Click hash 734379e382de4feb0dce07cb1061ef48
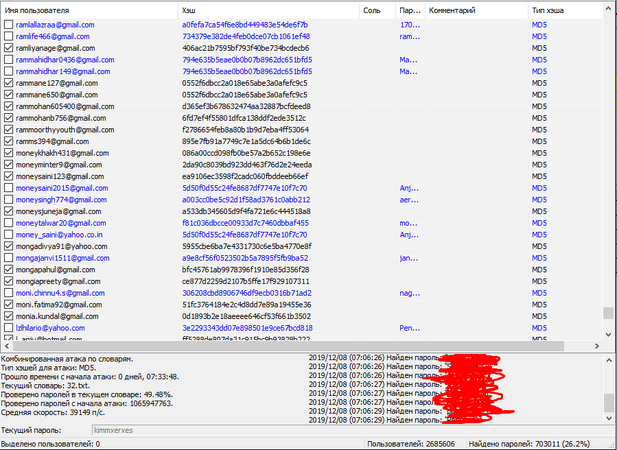617x450 pixels. click(x=246, y=37)
